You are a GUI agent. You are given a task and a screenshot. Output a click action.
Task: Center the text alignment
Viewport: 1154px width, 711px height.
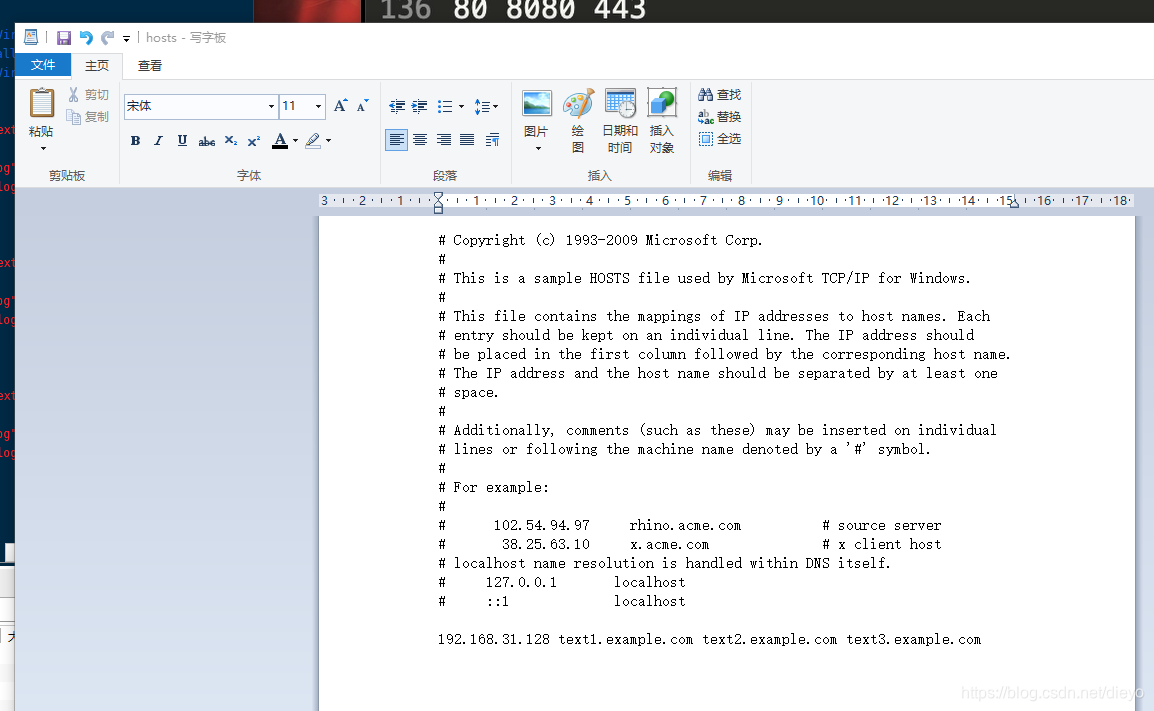[420, 140]
